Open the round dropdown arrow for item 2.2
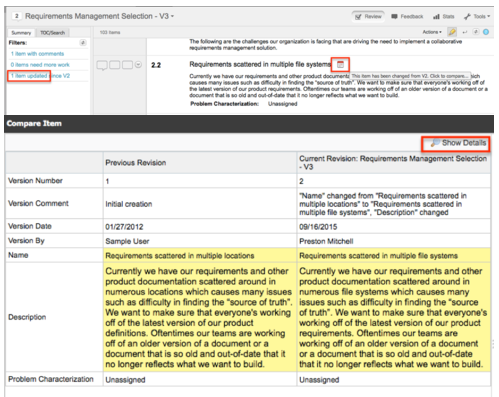 138,65
